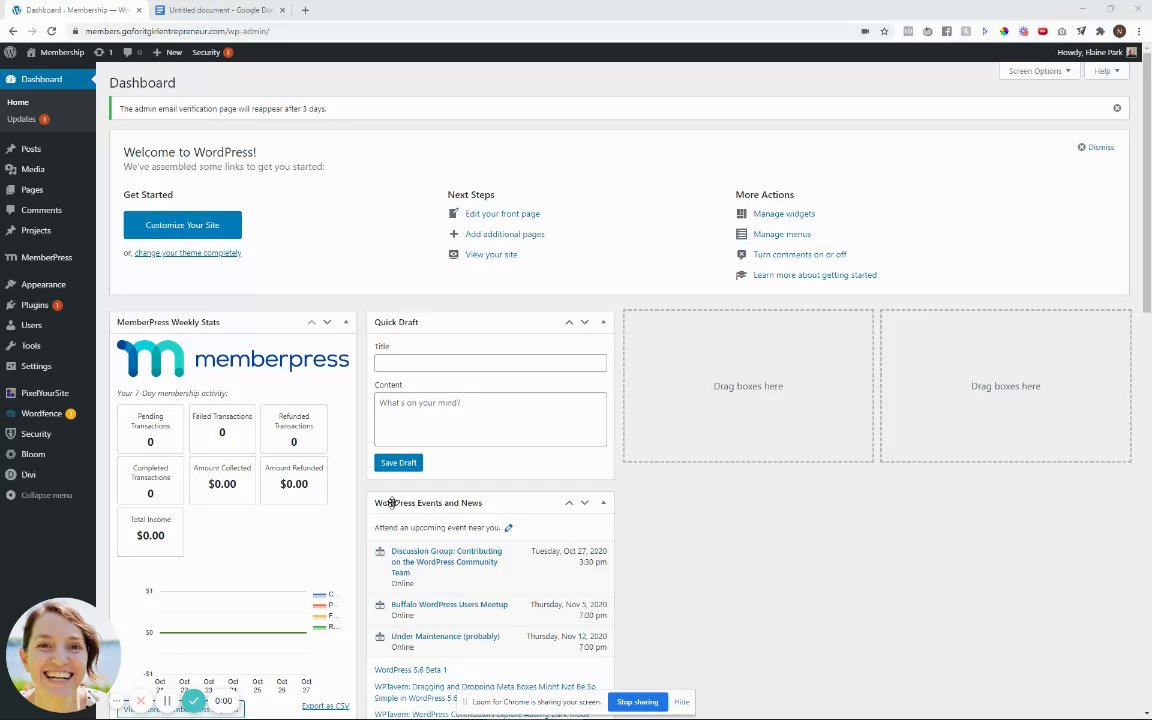This screenshot has height=720, width=1152.
Task: Move WordPress Events and News widget down
Action: (585, 503)
